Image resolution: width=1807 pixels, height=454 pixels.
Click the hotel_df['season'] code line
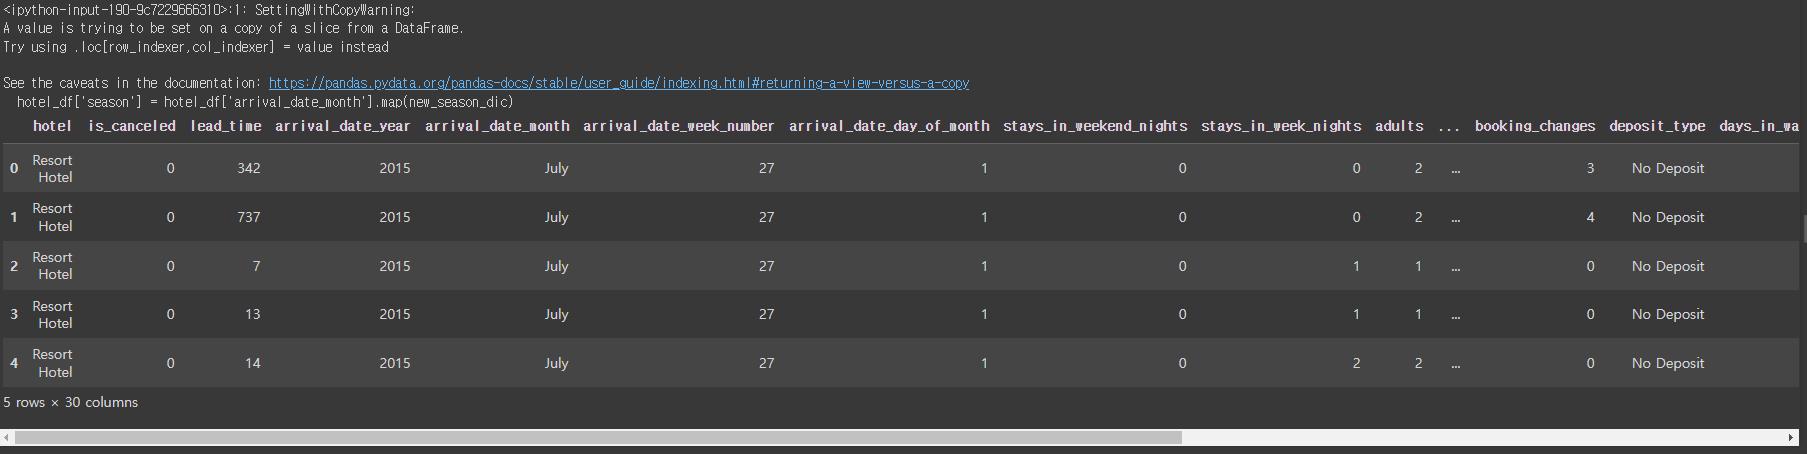(265, 102)
